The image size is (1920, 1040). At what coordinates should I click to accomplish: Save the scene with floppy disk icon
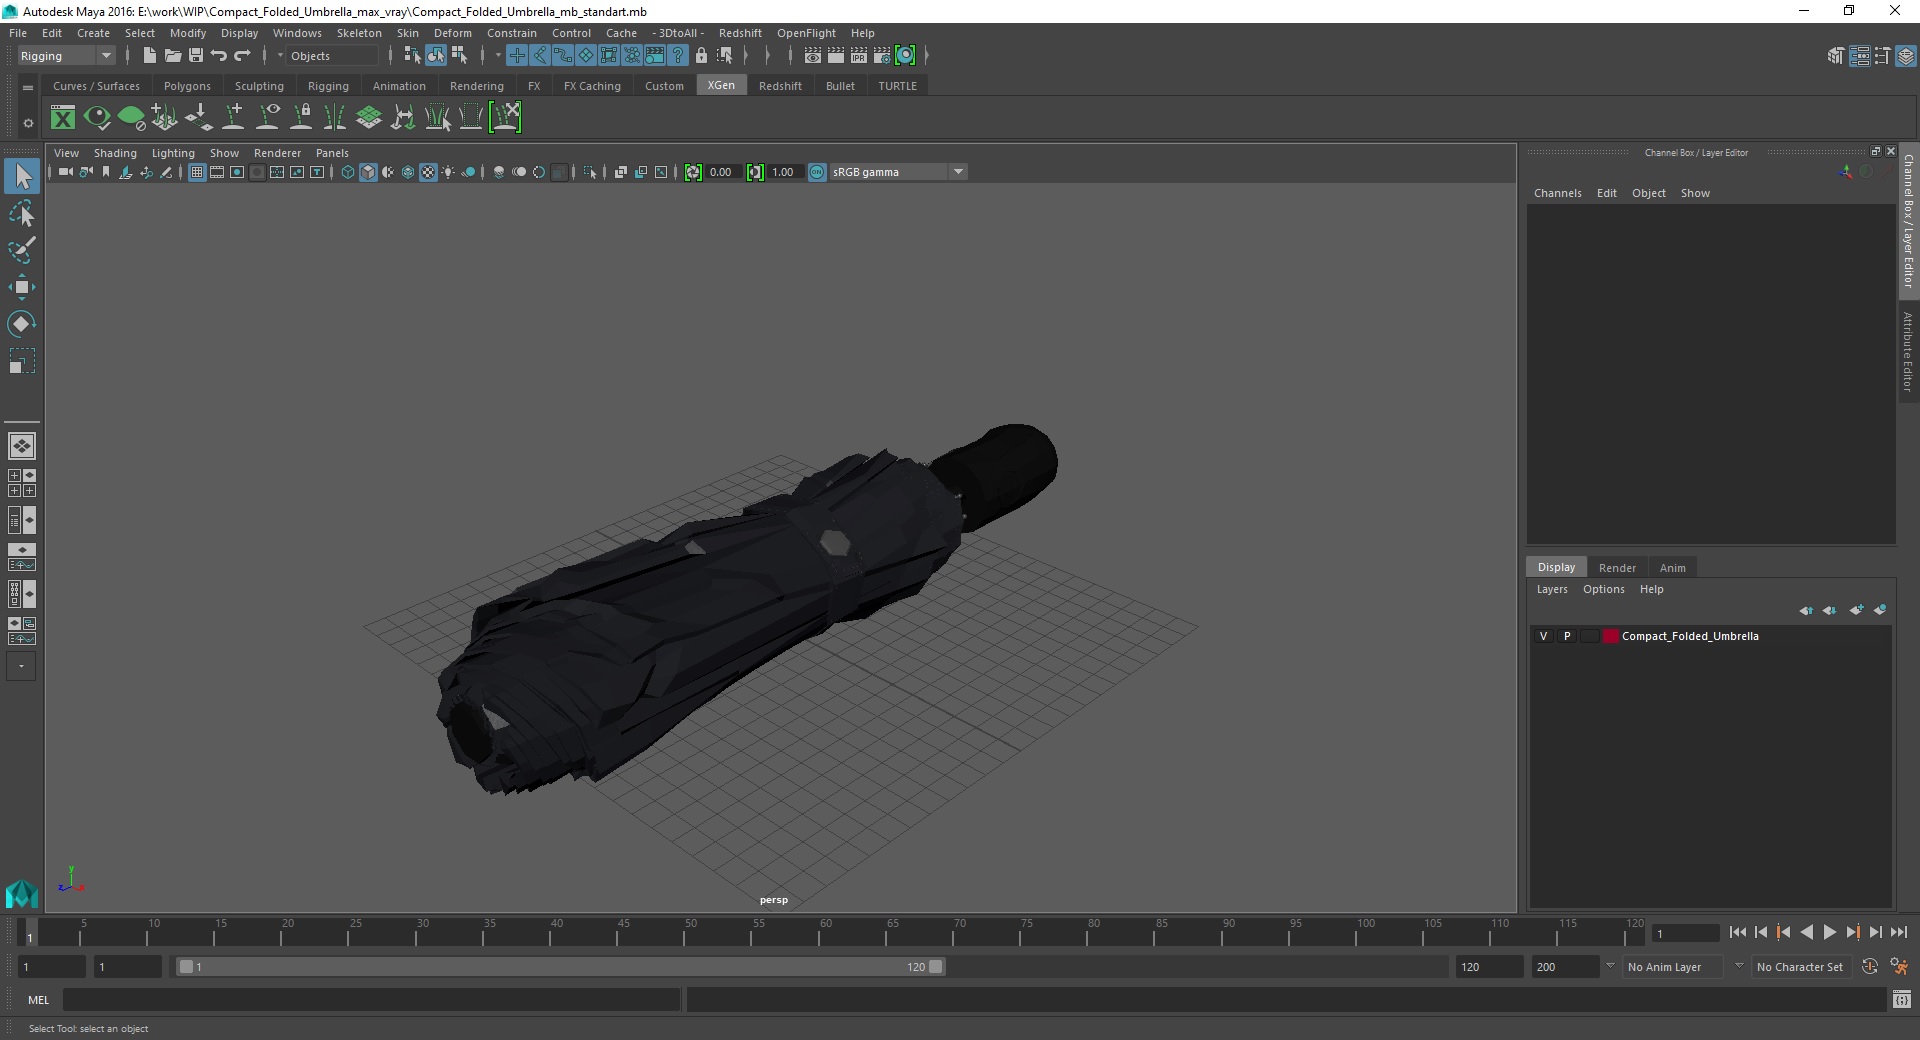(196, 56)
